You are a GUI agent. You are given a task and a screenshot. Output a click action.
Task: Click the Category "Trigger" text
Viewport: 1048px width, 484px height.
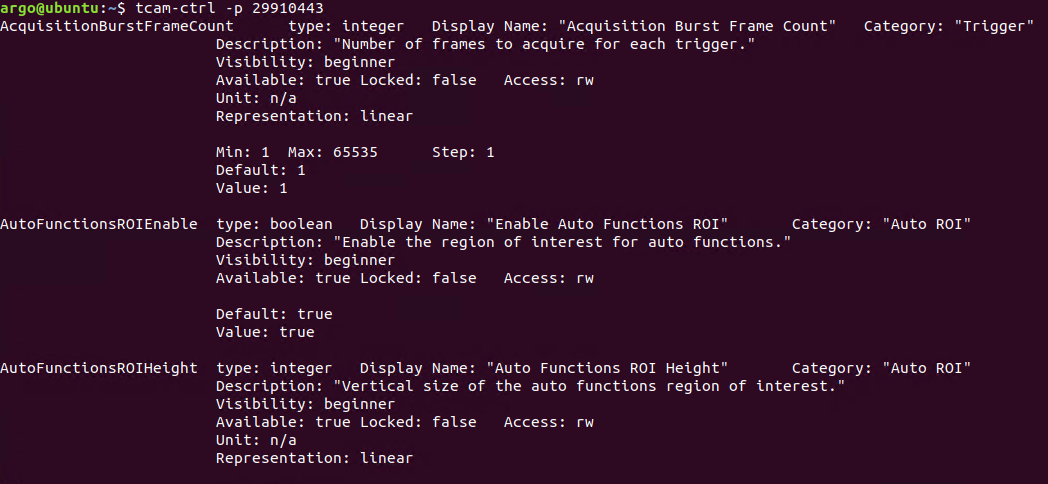[x=949, y=27]
